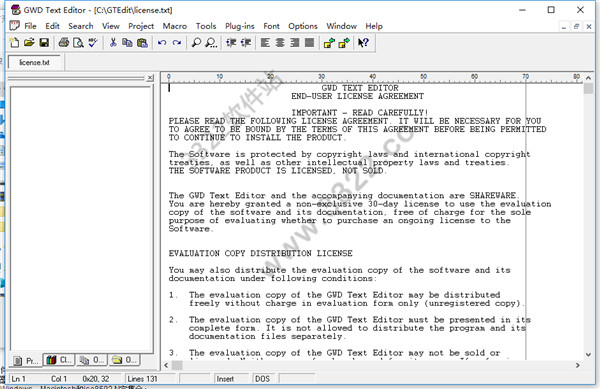Screen dimensions: 600x389
Task: Open the Font menu
Action: pyautogui.click(x=271, y=26)
